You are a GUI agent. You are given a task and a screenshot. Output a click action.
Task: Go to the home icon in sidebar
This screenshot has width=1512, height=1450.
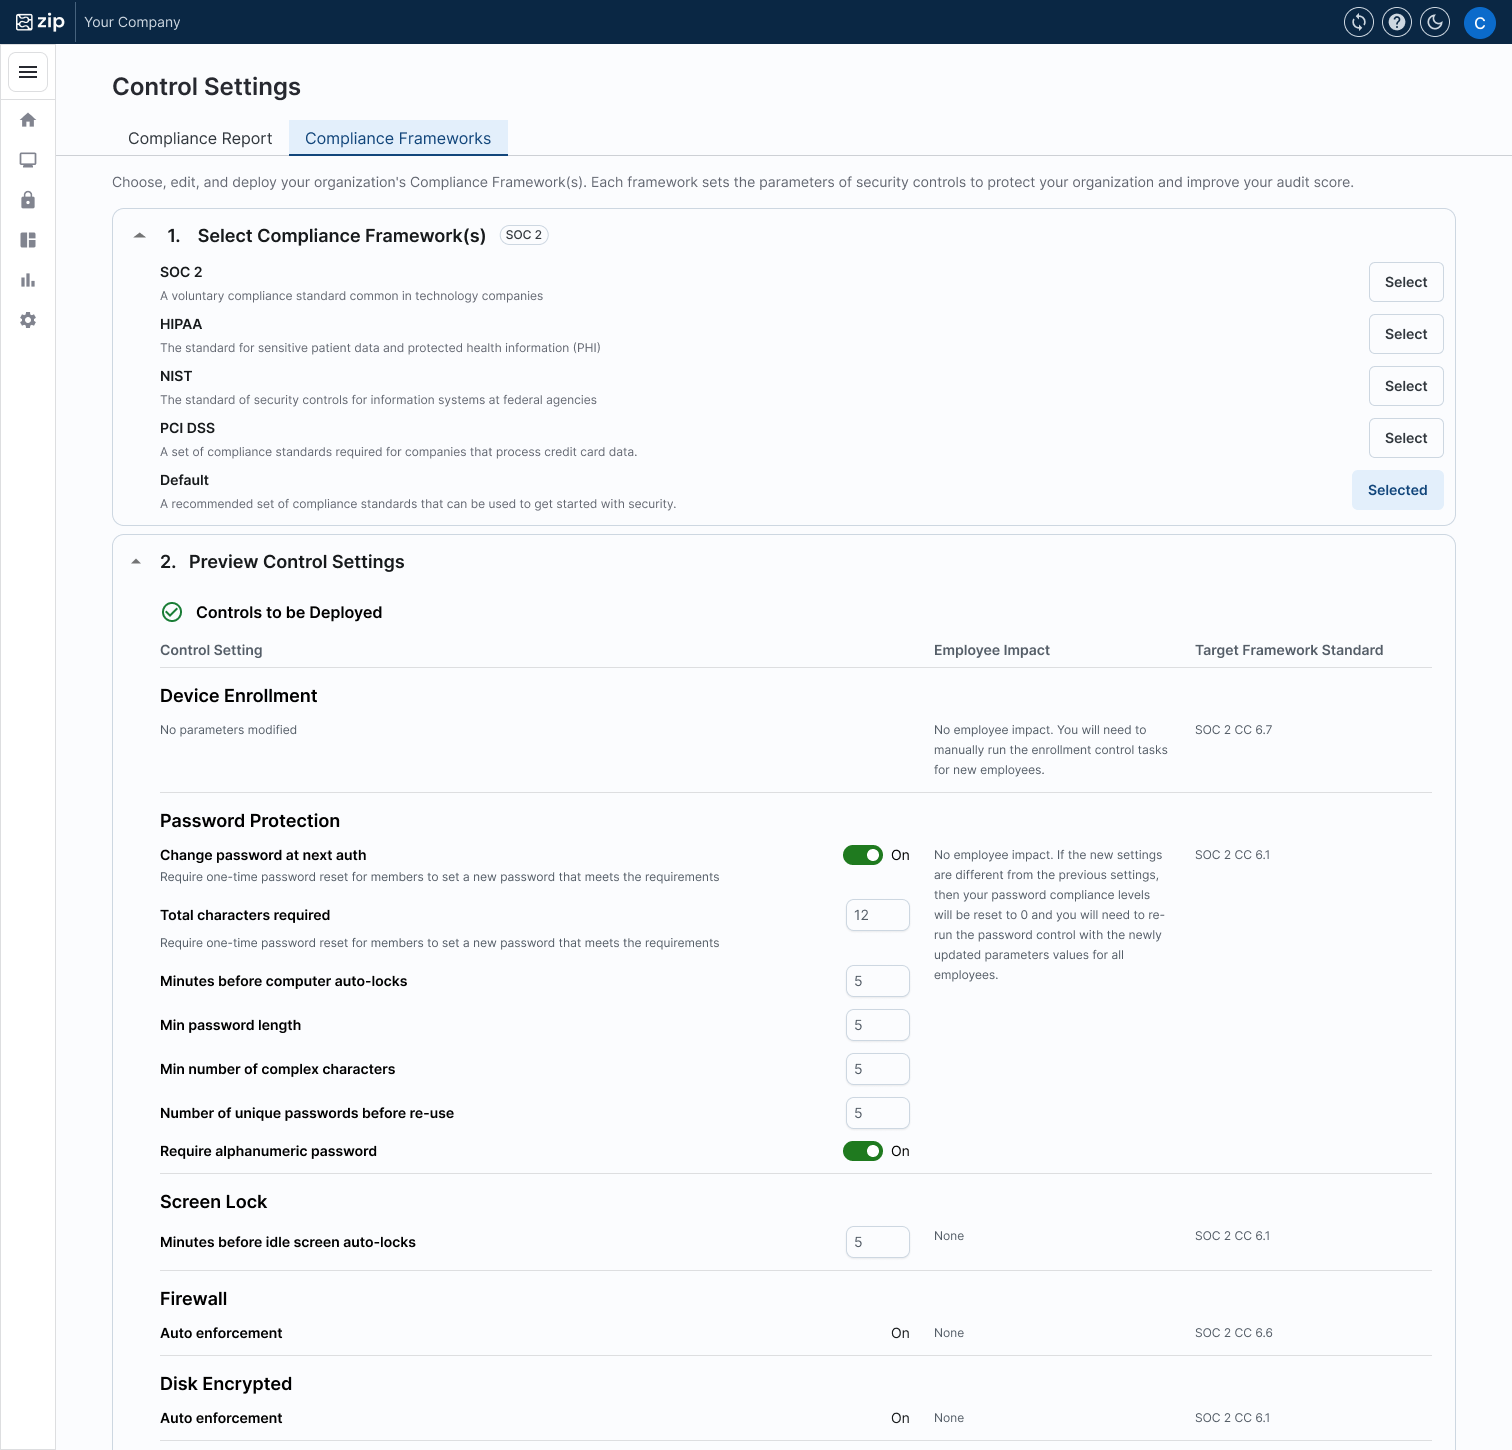pyautogui.click(x=28, y=120)
